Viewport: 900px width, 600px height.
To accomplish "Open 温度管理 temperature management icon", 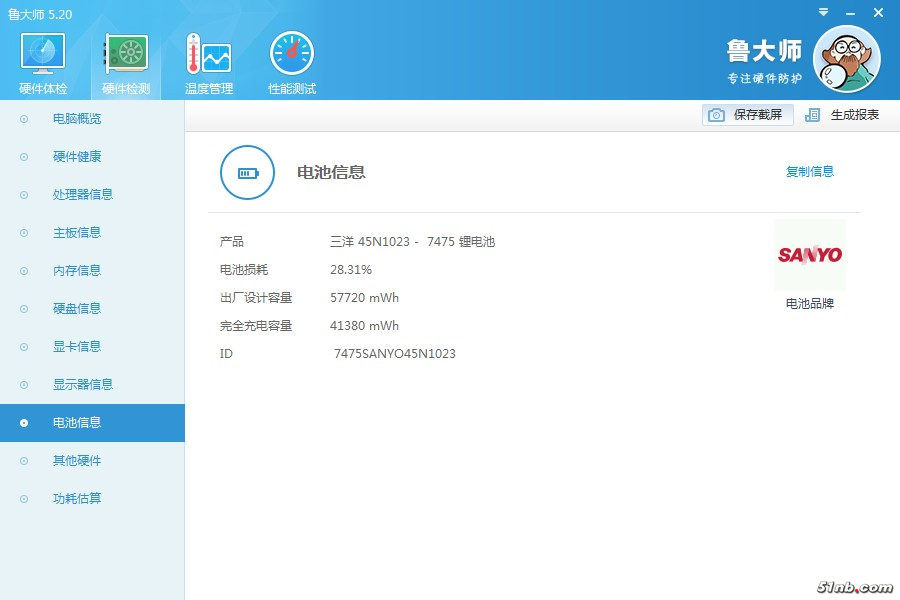I will pyautogui.click(x=209, y=55).
